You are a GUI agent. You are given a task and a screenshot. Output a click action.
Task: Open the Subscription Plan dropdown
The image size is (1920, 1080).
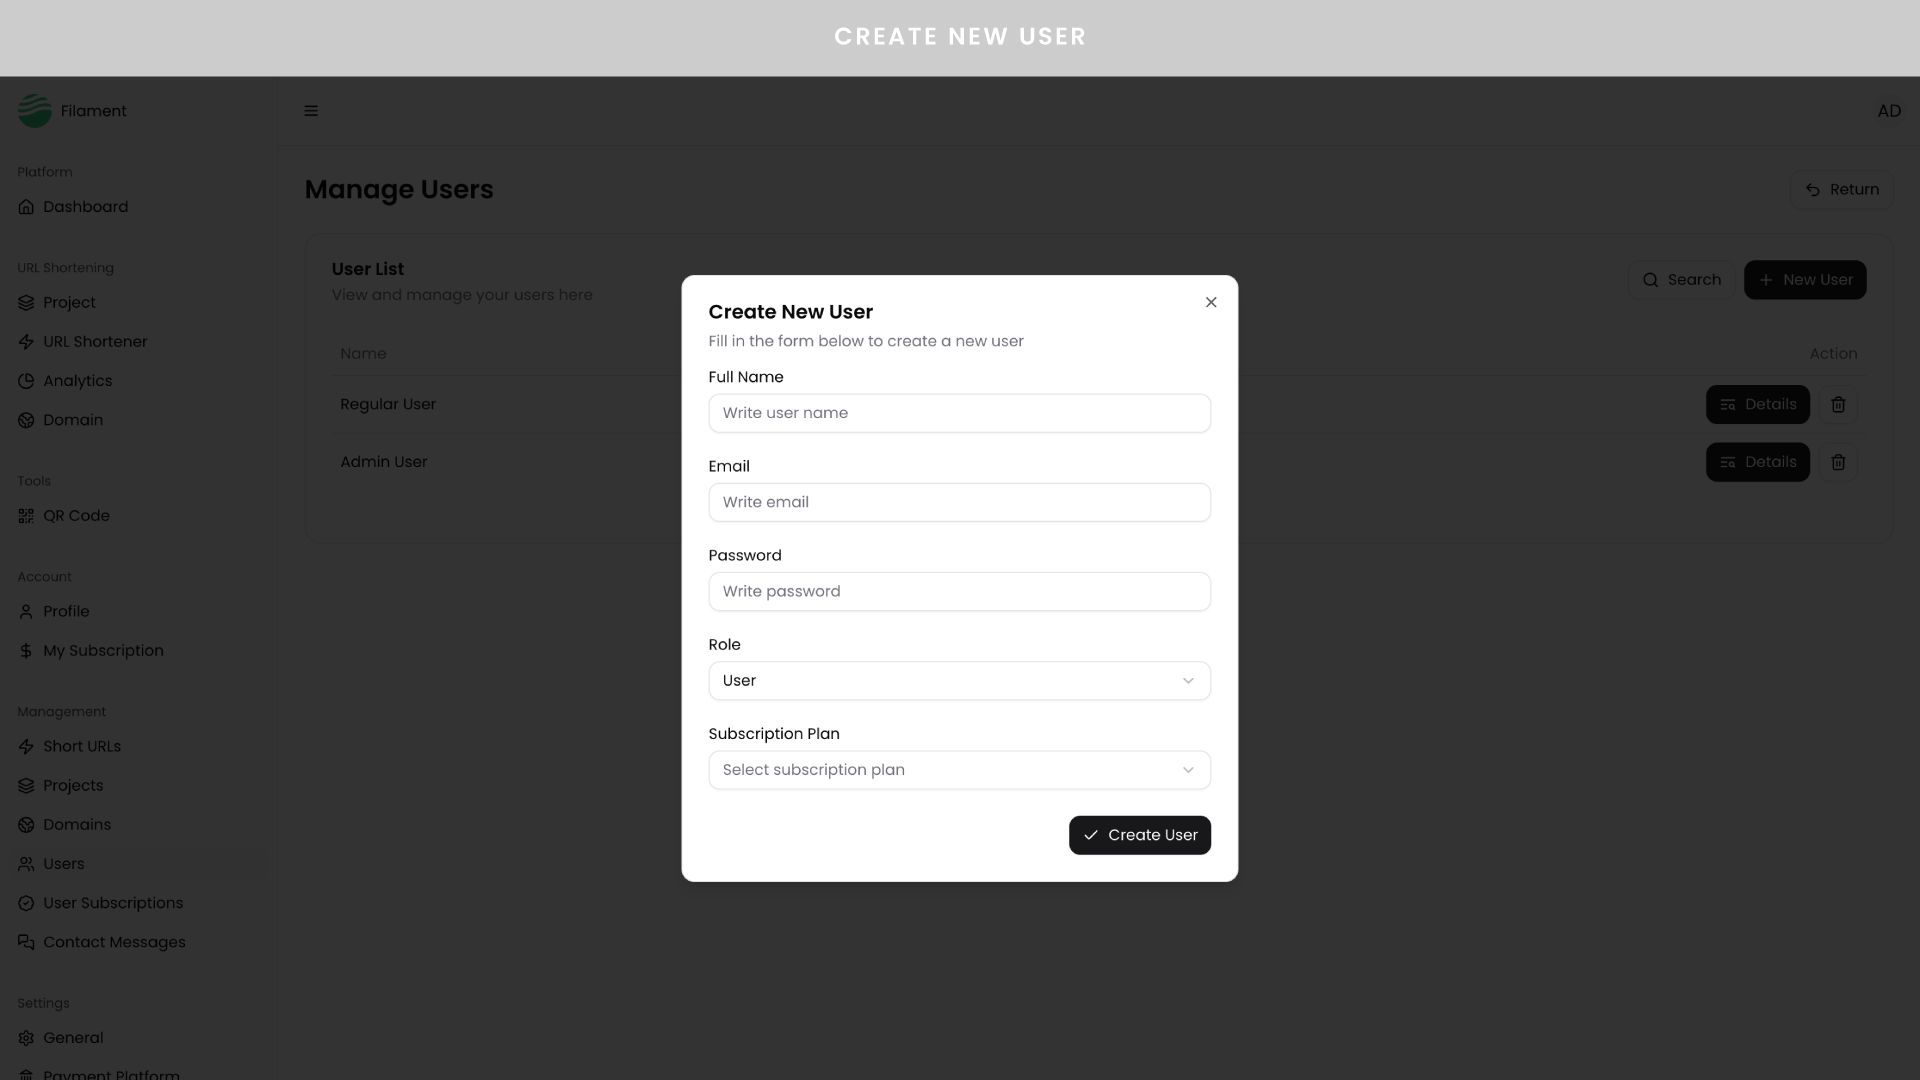959,770
